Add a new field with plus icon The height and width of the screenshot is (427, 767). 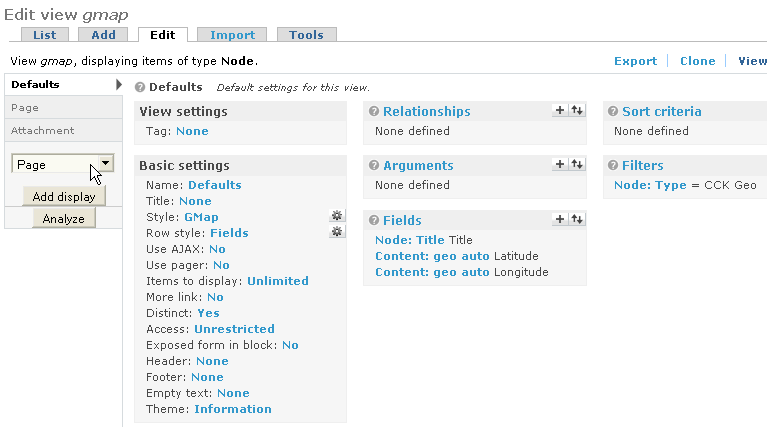[x=560, y=220]
